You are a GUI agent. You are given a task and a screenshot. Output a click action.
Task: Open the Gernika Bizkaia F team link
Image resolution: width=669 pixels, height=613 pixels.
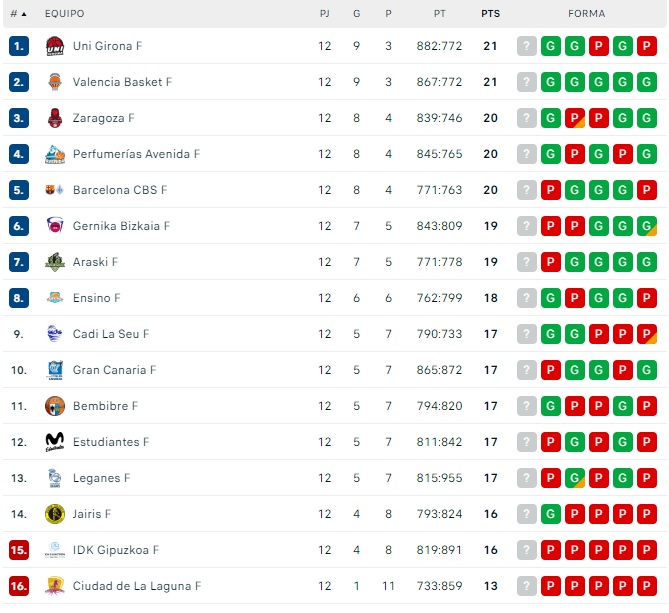click(121, 226)
